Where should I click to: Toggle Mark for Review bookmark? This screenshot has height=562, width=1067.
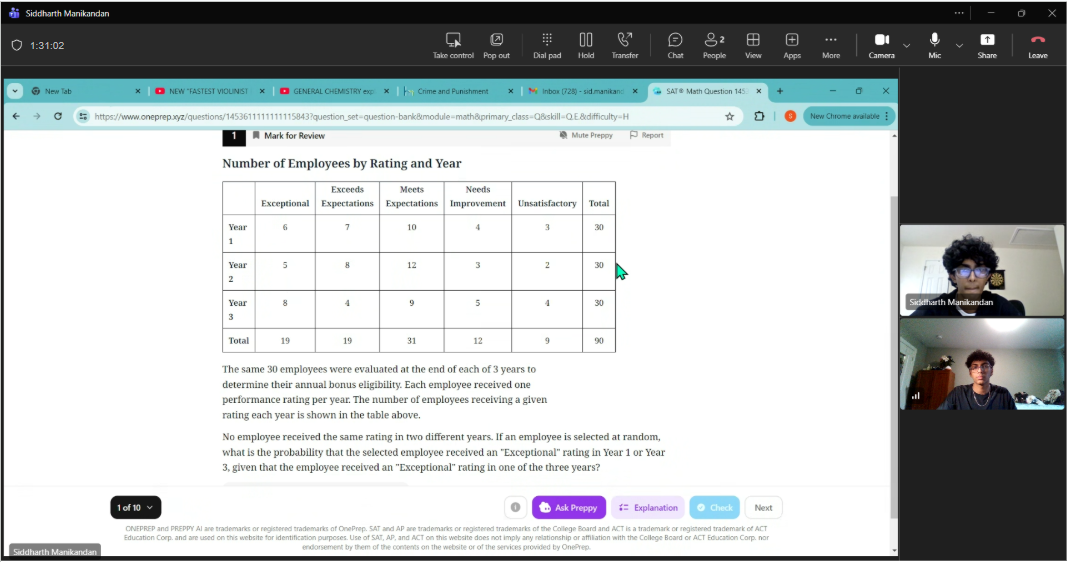[x=289, y=135]
